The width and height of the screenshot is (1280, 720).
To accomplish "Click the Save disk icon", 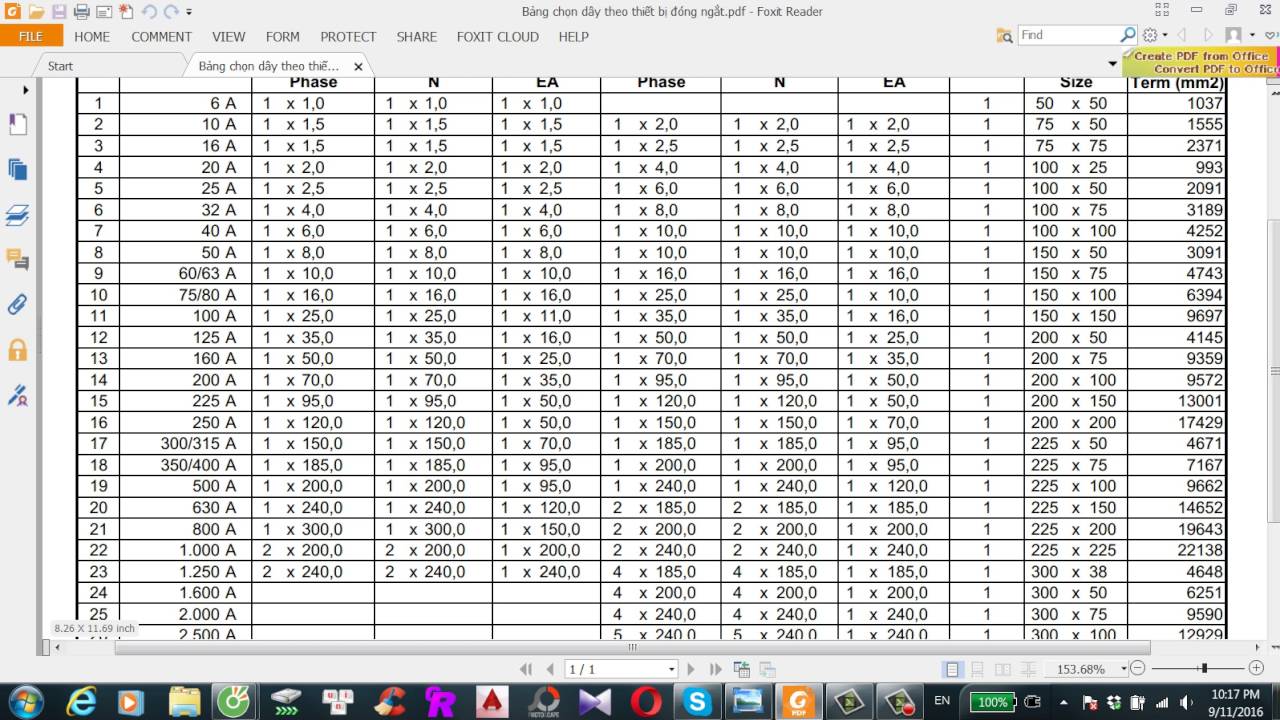I will pos(58,12).
